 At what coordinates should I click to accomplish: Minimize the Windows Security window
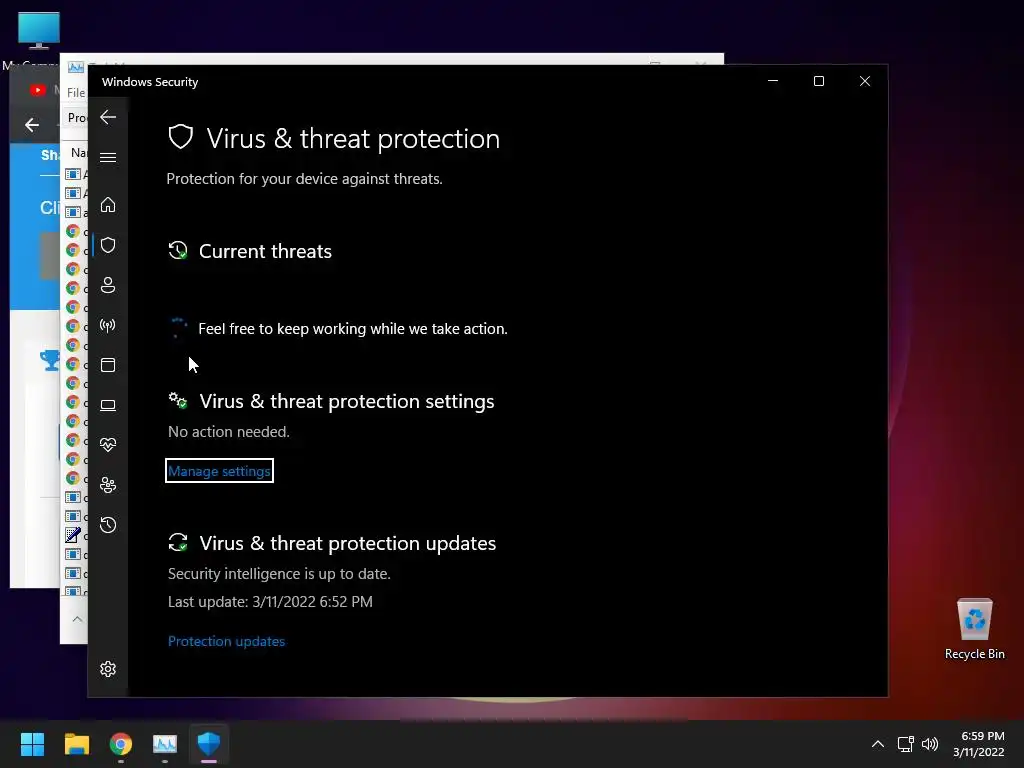tap(773, 81)
